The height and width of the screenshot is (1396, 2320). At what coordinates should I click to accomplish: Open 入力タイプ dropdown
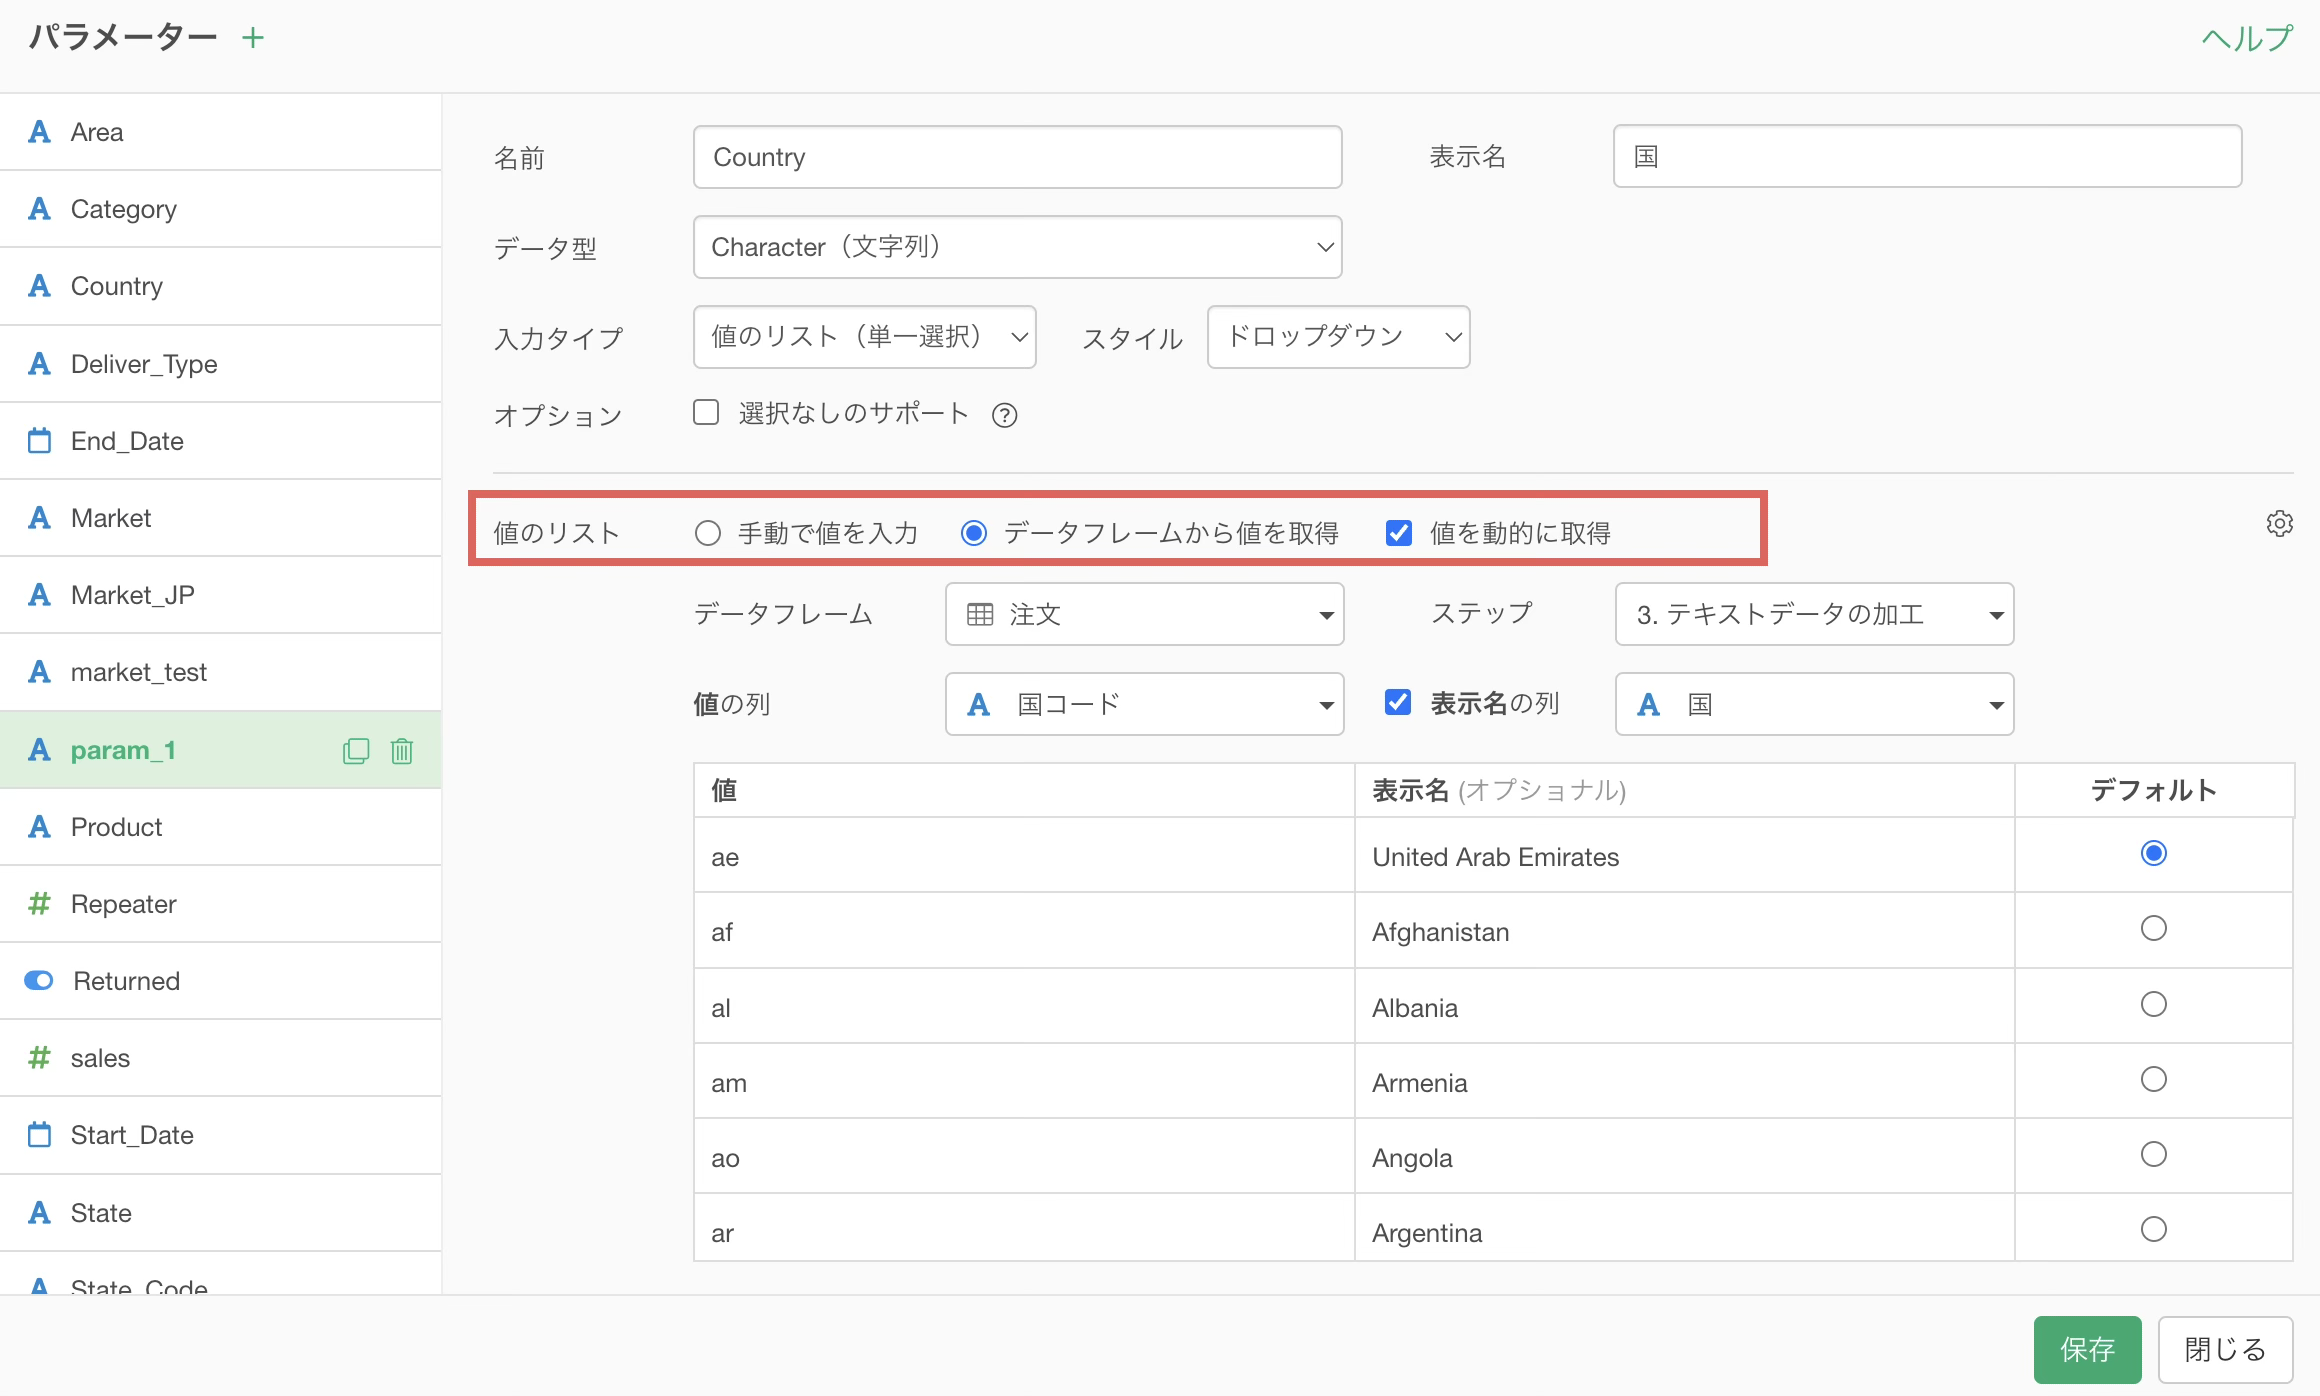[x=864, y=337]
